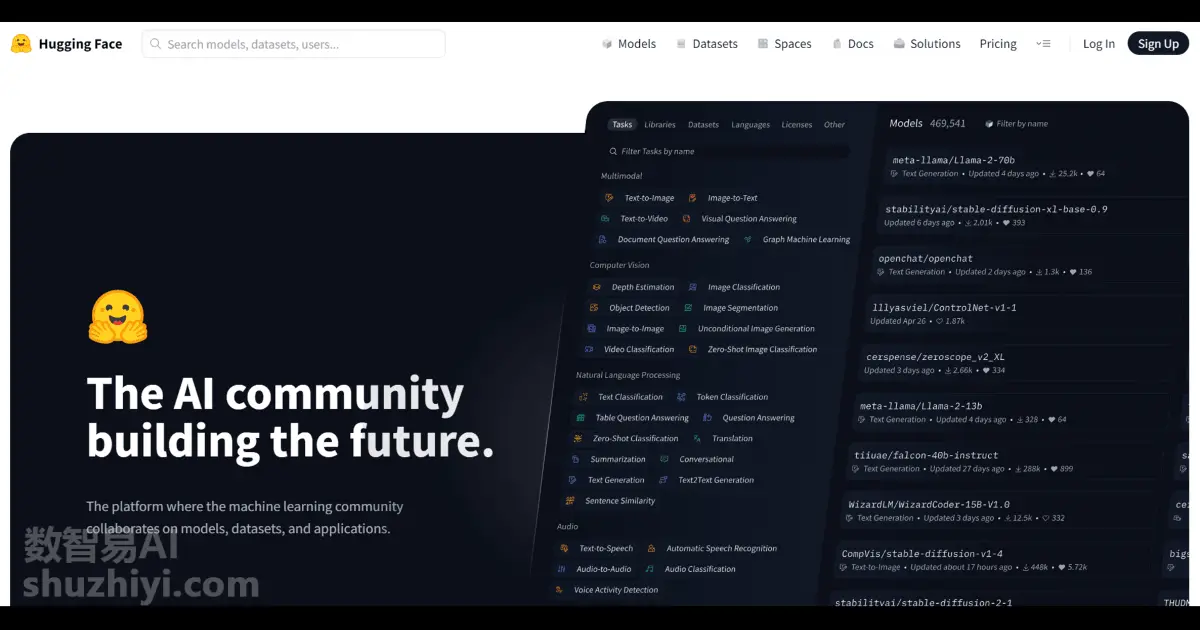Open Docs from the navbar
The width and height of the screenshot is (1200, 630).
[x=861, y=44]
